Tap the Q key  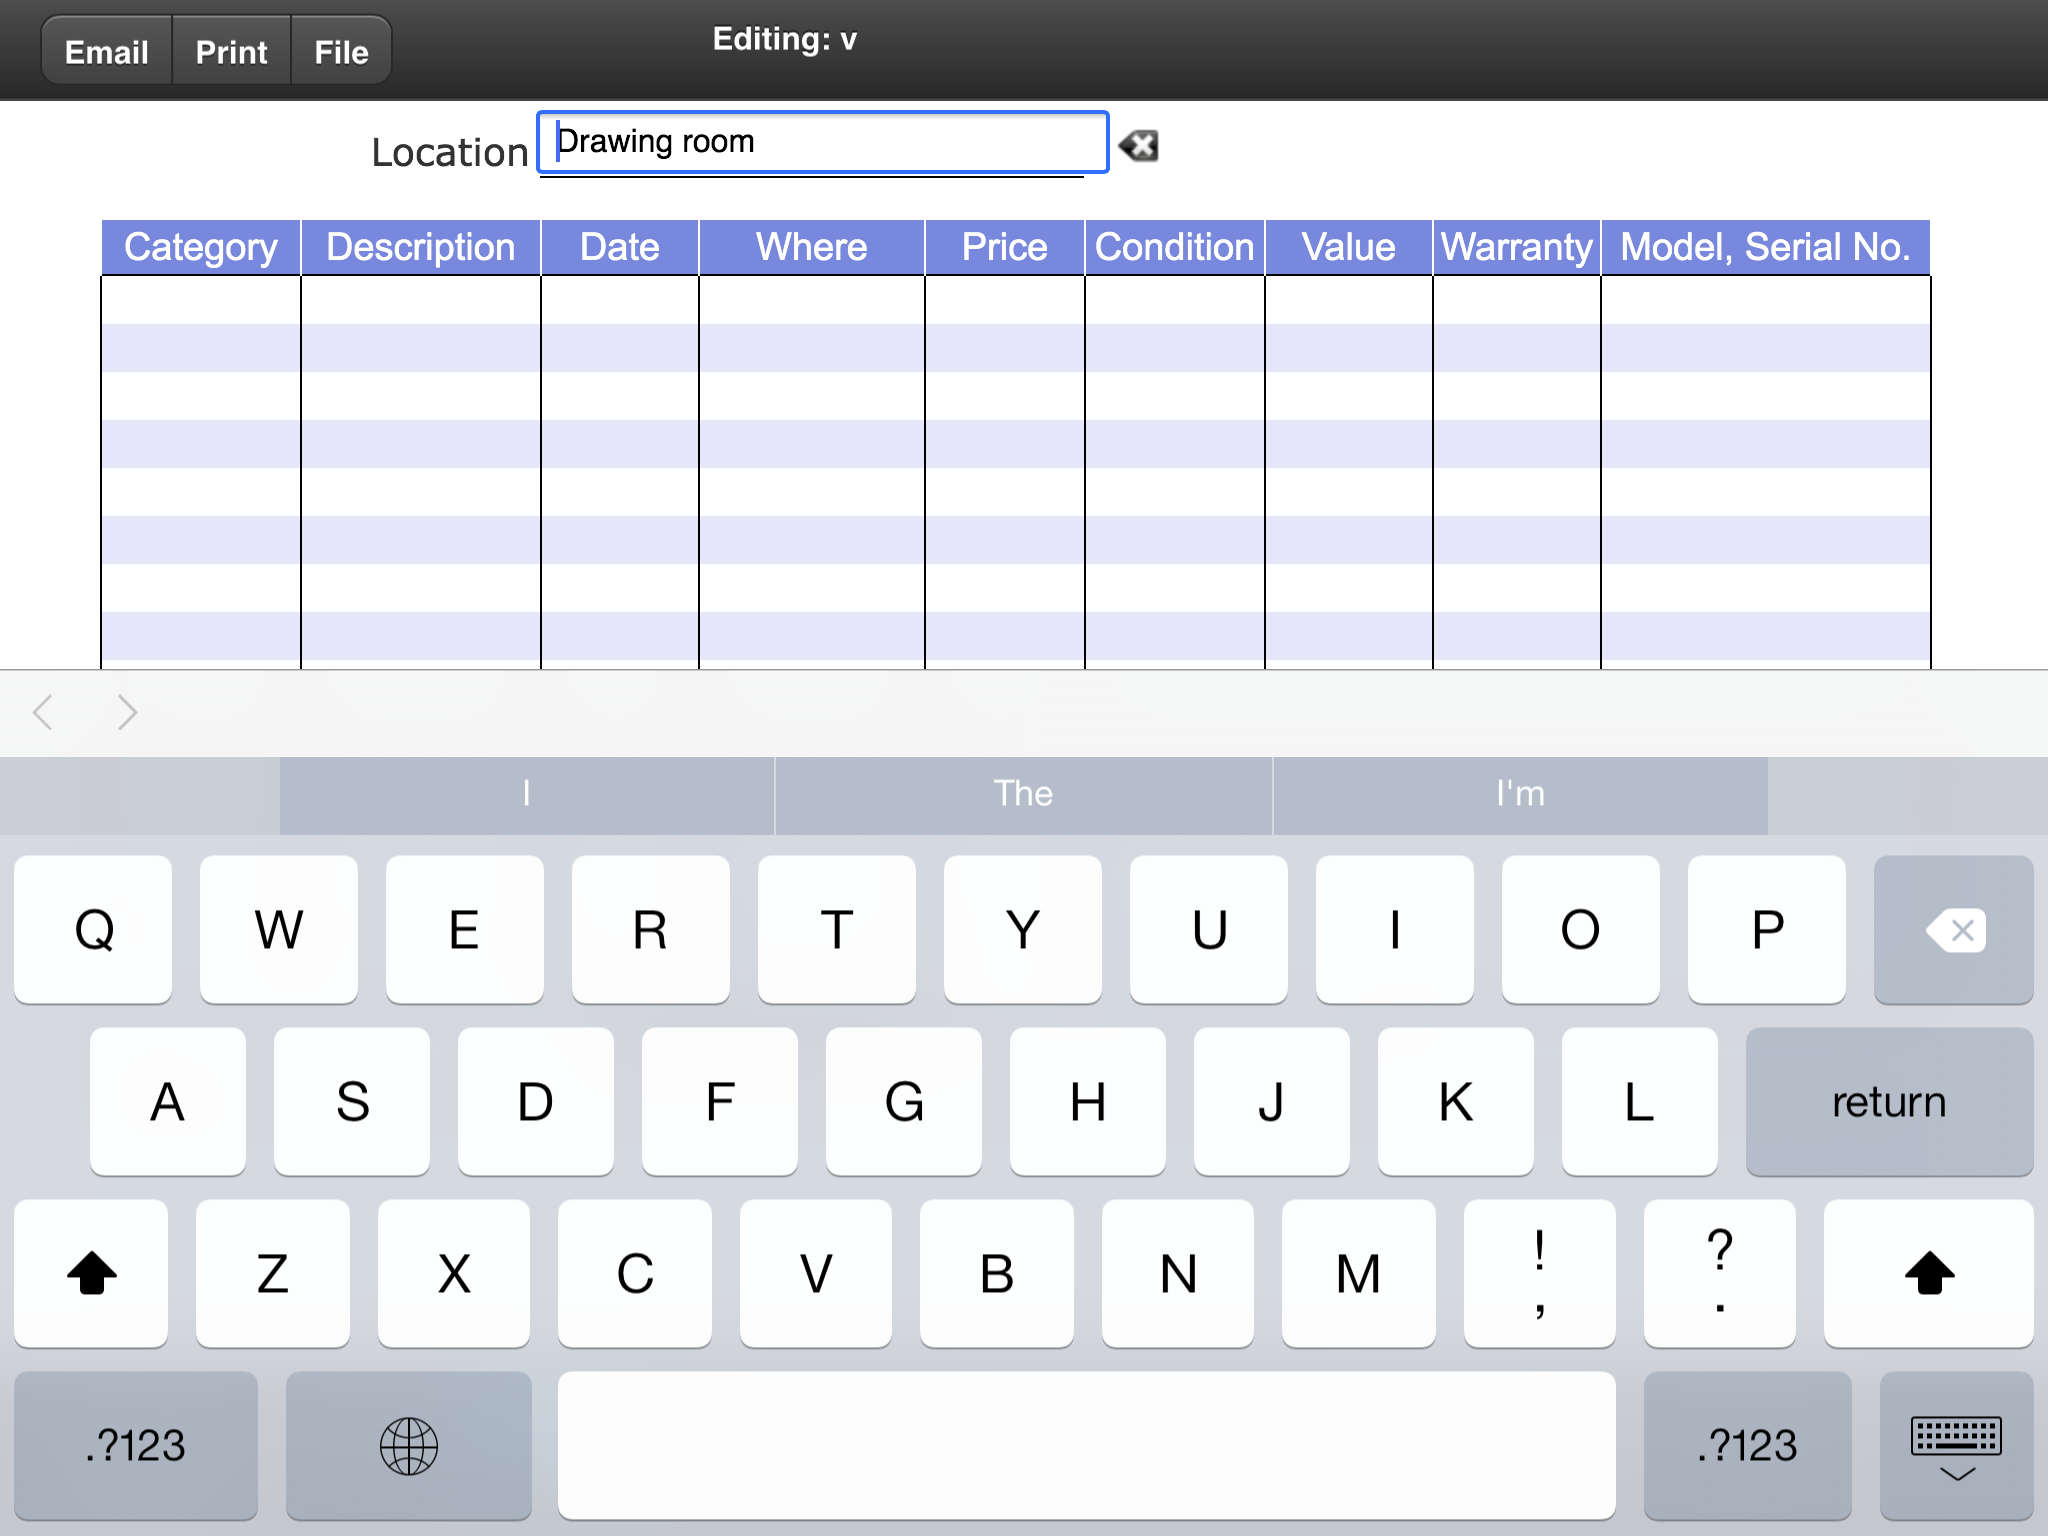point(93,929)
